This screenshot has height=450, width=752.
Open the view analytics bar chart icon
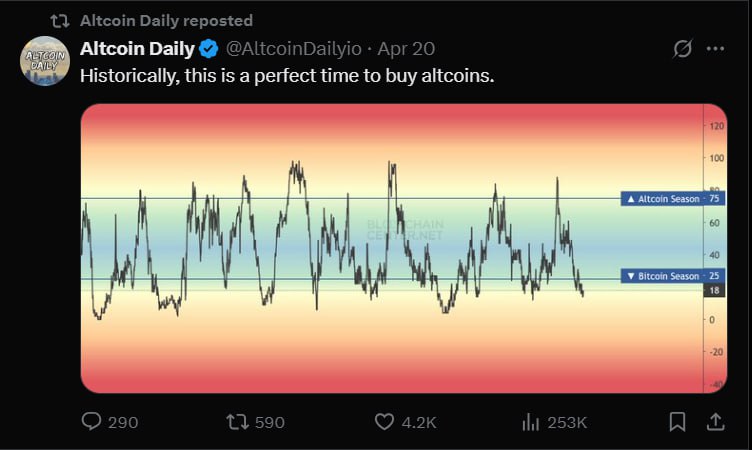click(x=530, y=422)
